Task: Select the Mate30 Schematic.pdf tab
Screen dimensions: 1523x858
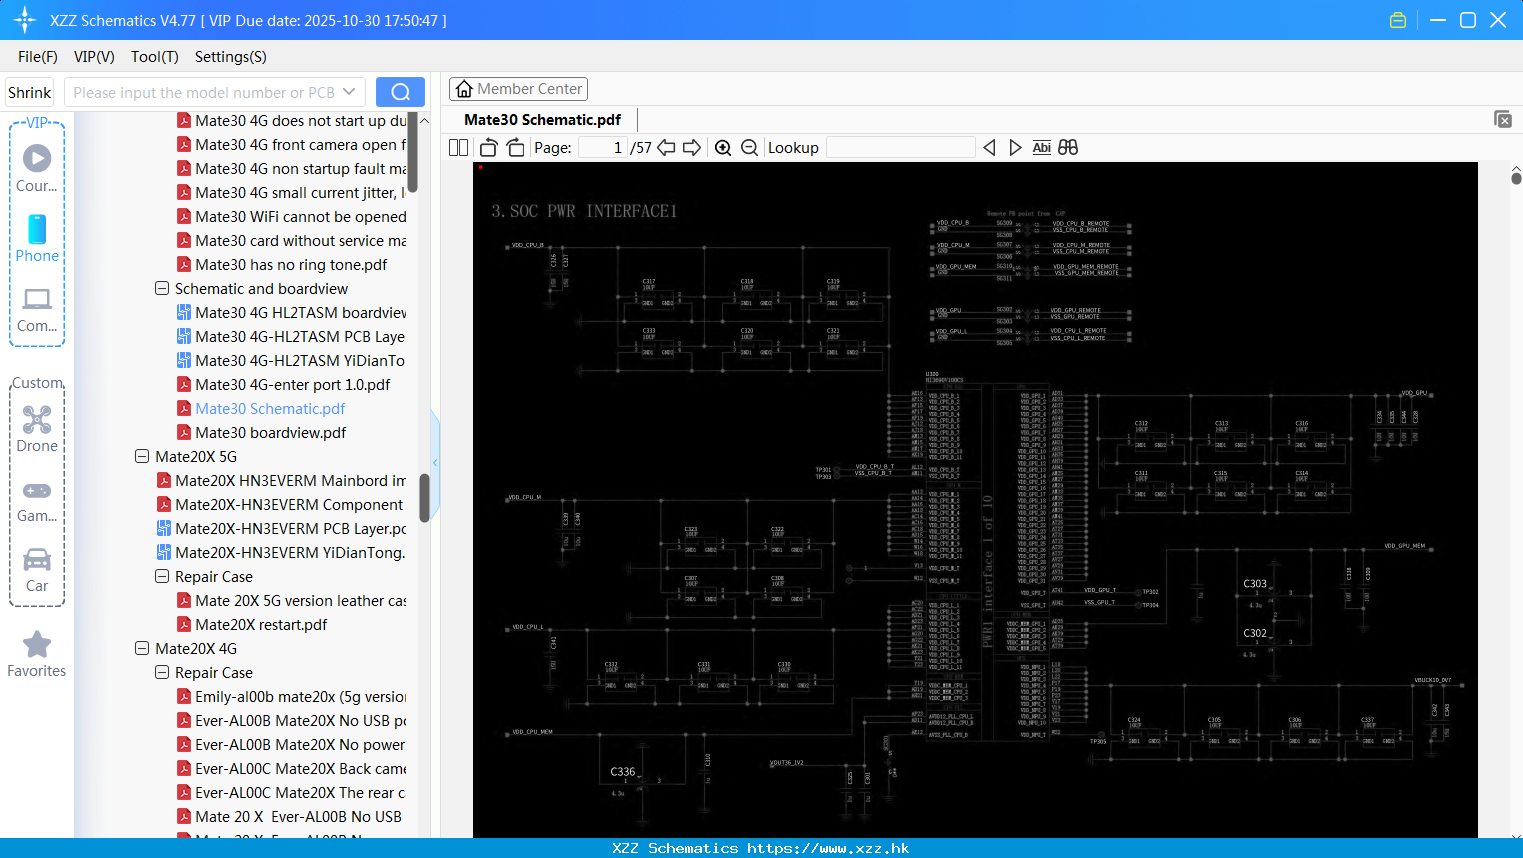Action: coord(543,119)
